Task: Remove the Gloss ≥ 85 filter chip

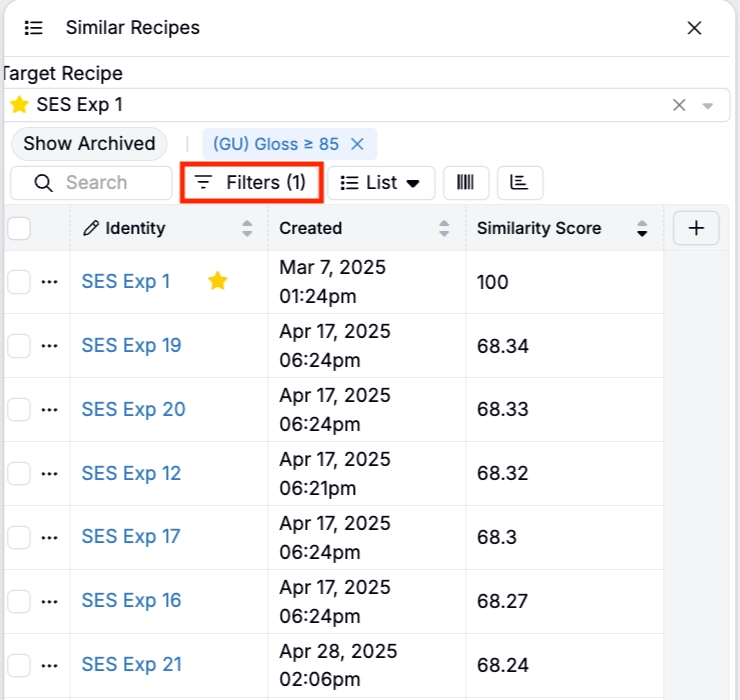Action: [x=357, y=144]
